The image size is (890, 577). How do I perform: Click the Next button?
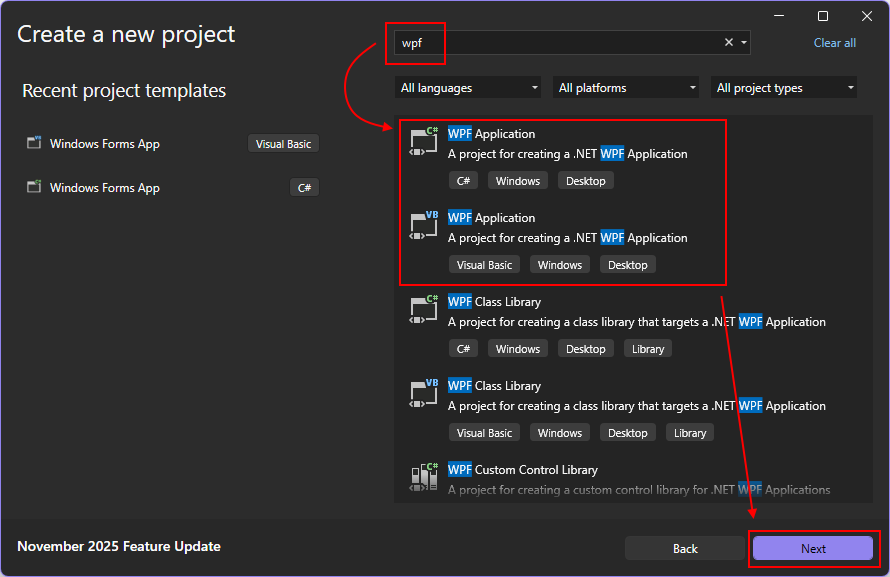coord(812,548)
